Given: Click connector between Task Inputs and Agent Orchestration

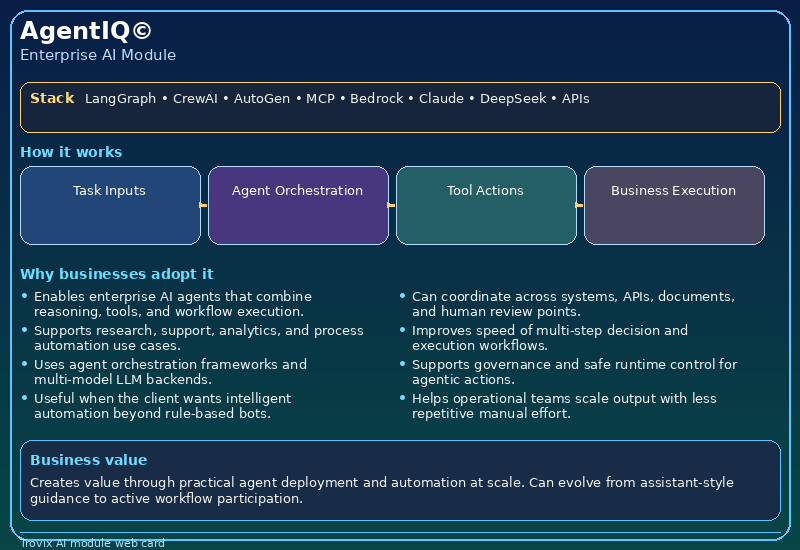Looking at the screenshot, I should point(204,205).
